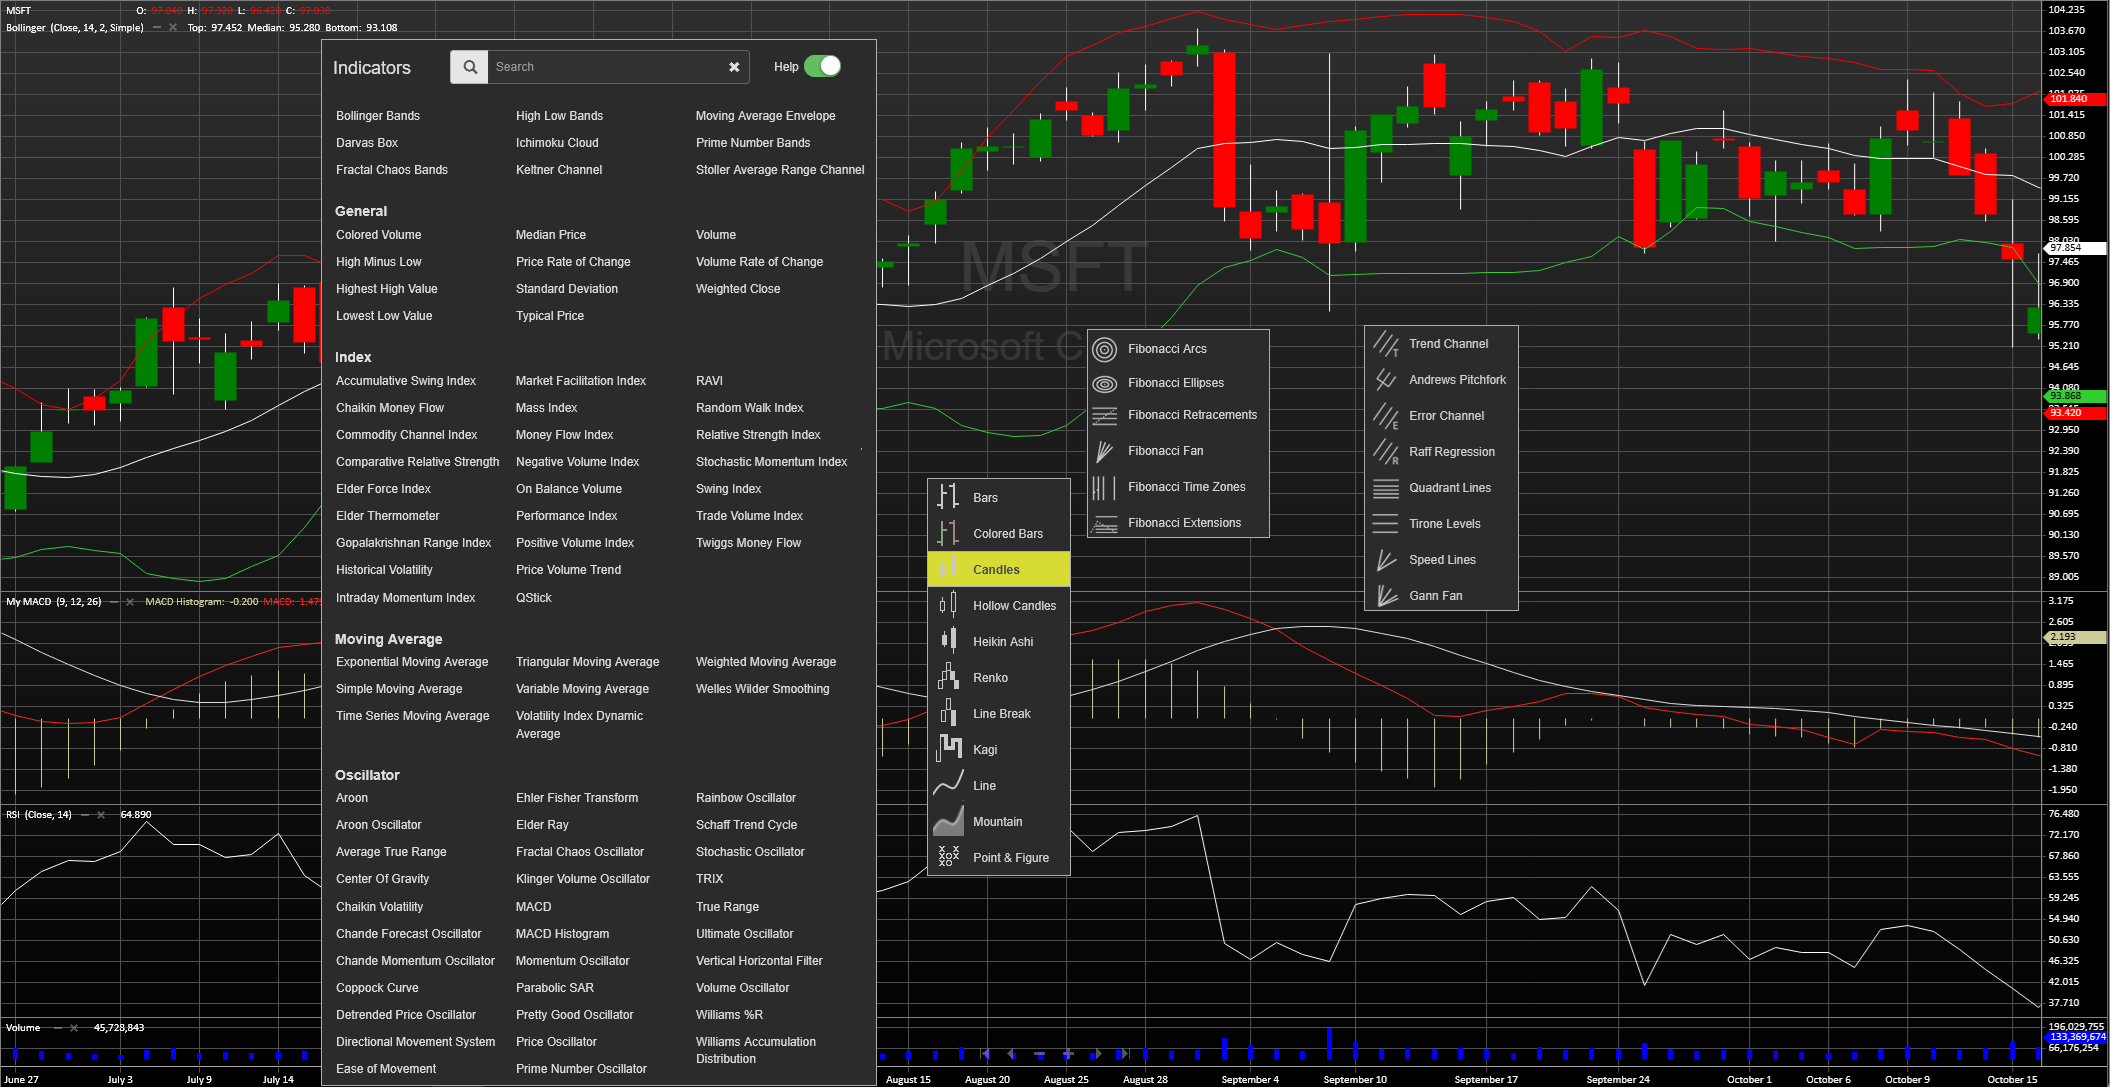Click the 2.193 MACD axis label
The image size is (2112, 1087).
pyautogui.click(x=2075, y=637)
